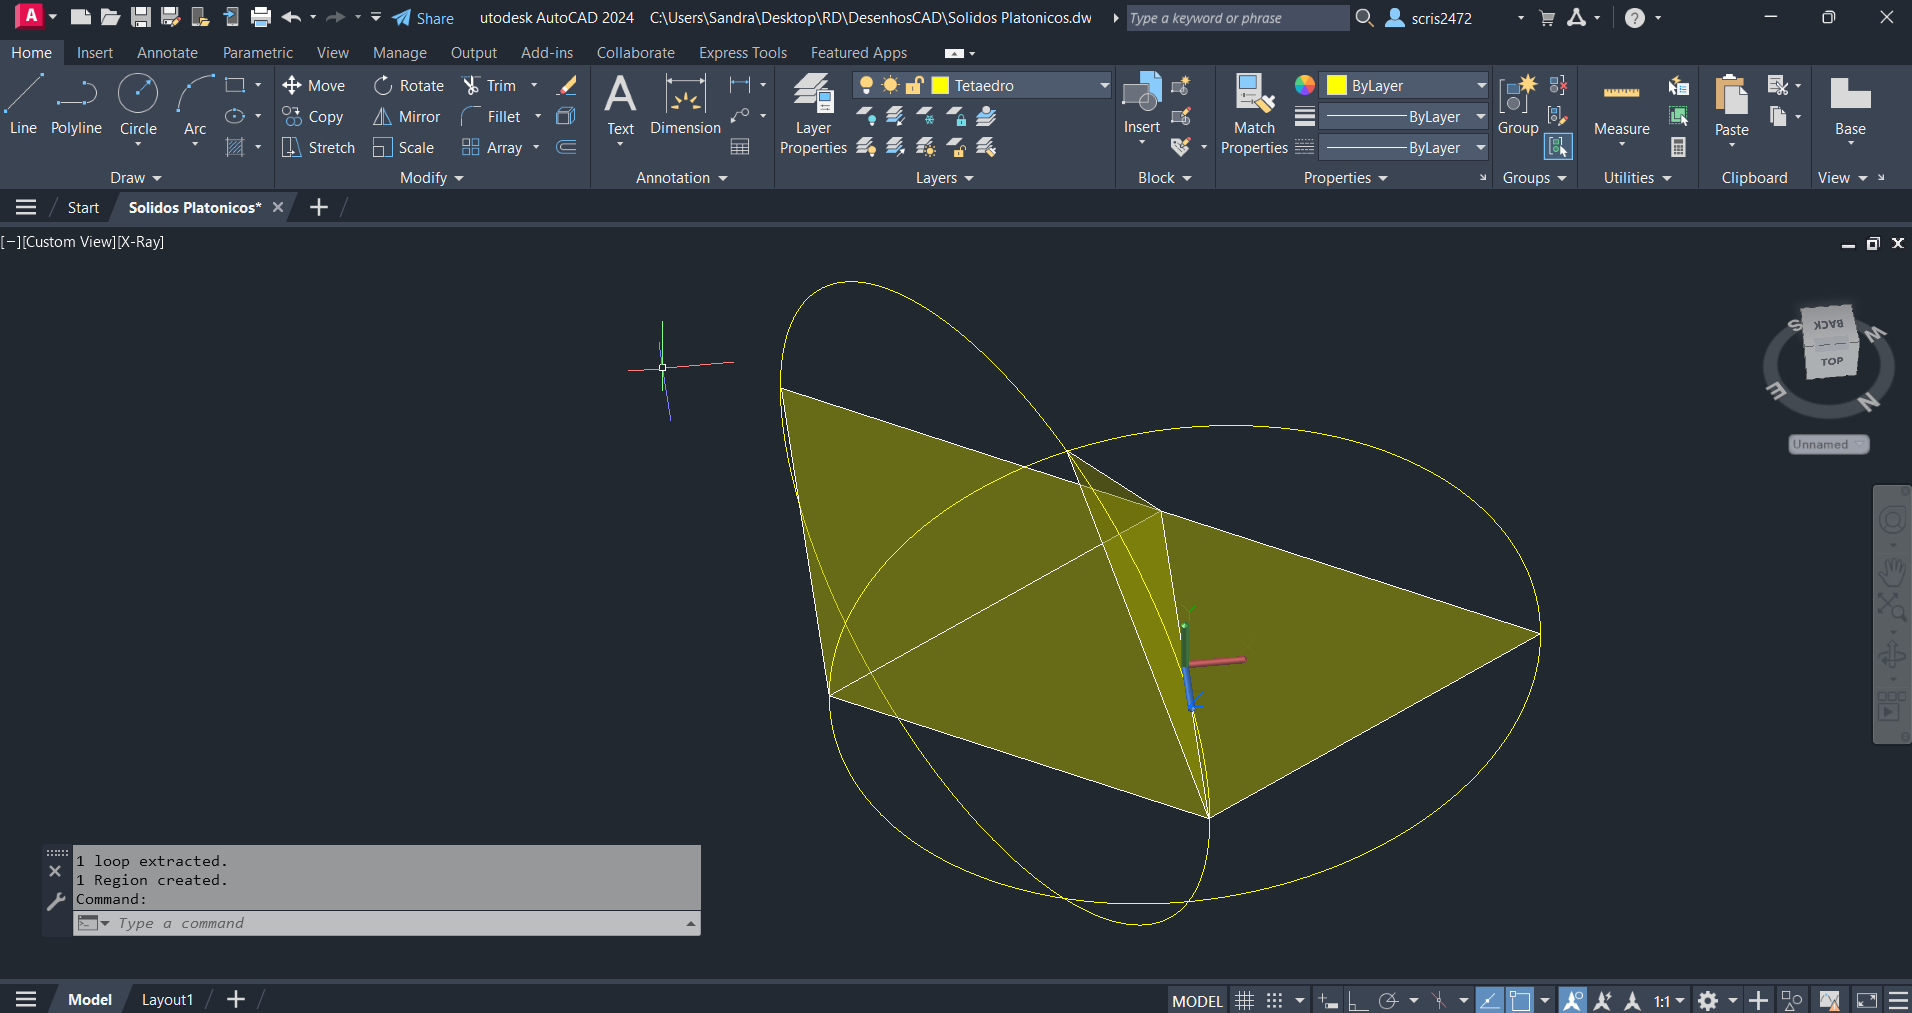Open Layer Properties manager

pos(813,114)
